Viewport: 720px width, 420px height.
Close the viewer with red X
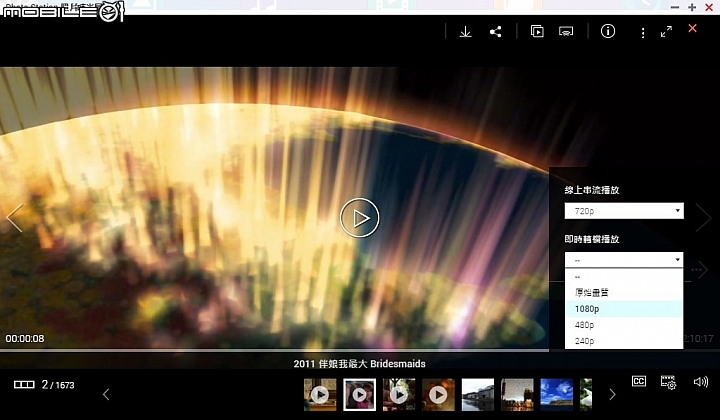tap(692, 28)
